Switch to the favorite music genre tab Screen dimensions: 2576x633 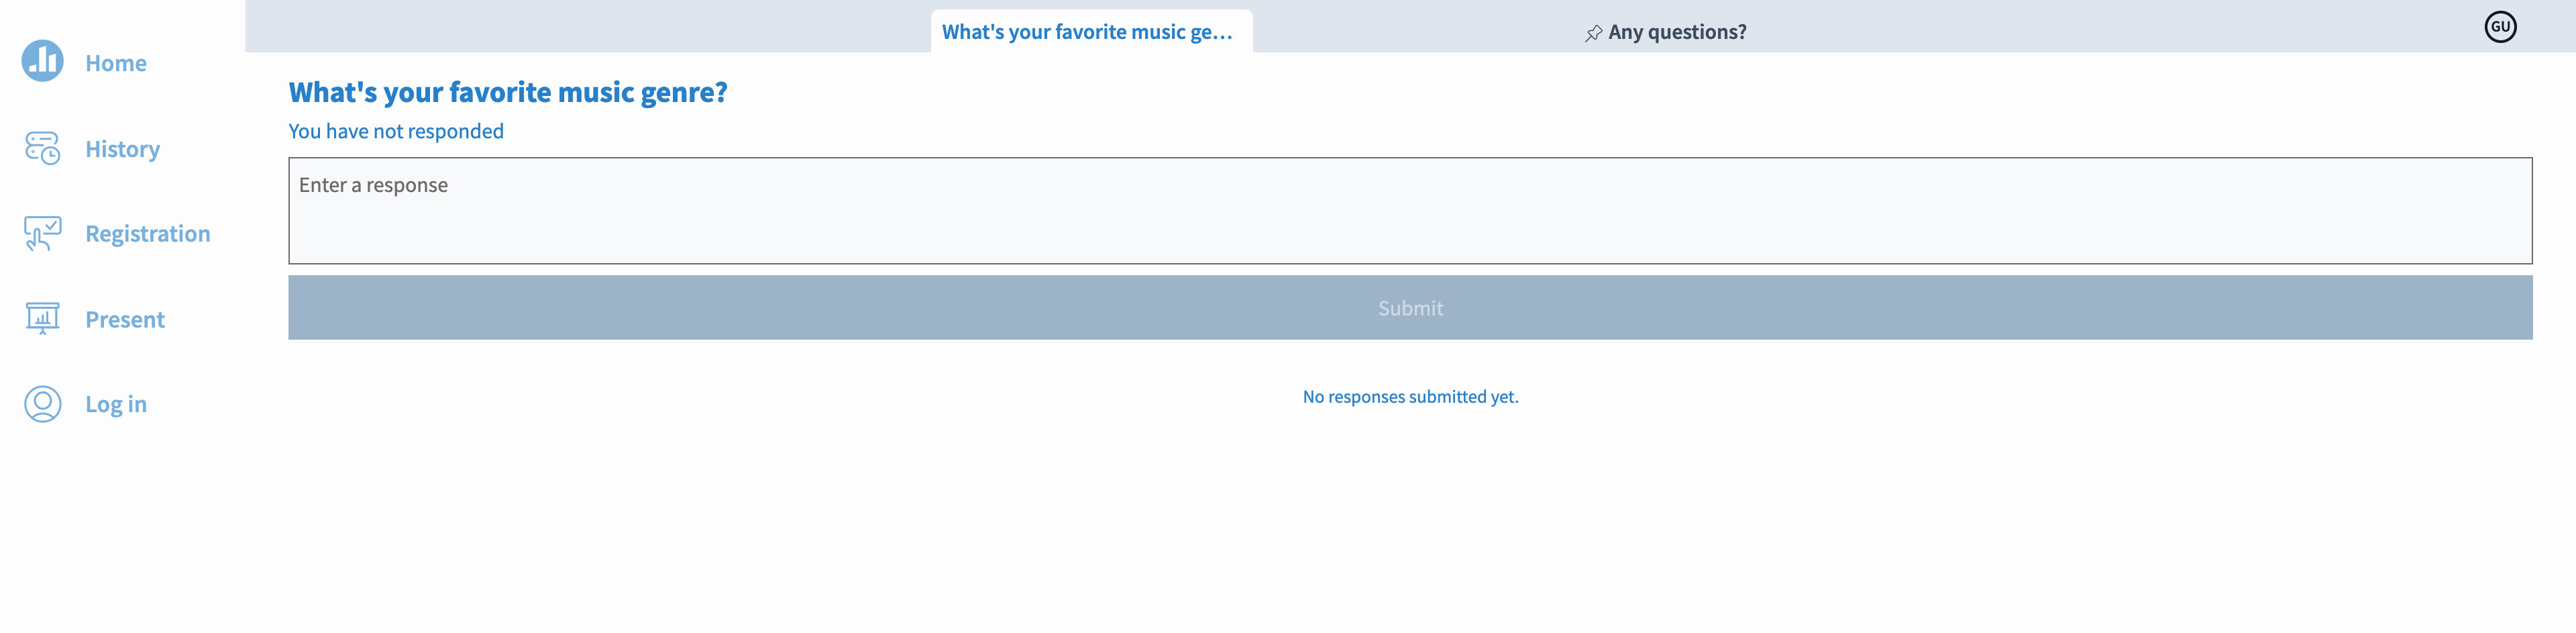click(1091, 31)
